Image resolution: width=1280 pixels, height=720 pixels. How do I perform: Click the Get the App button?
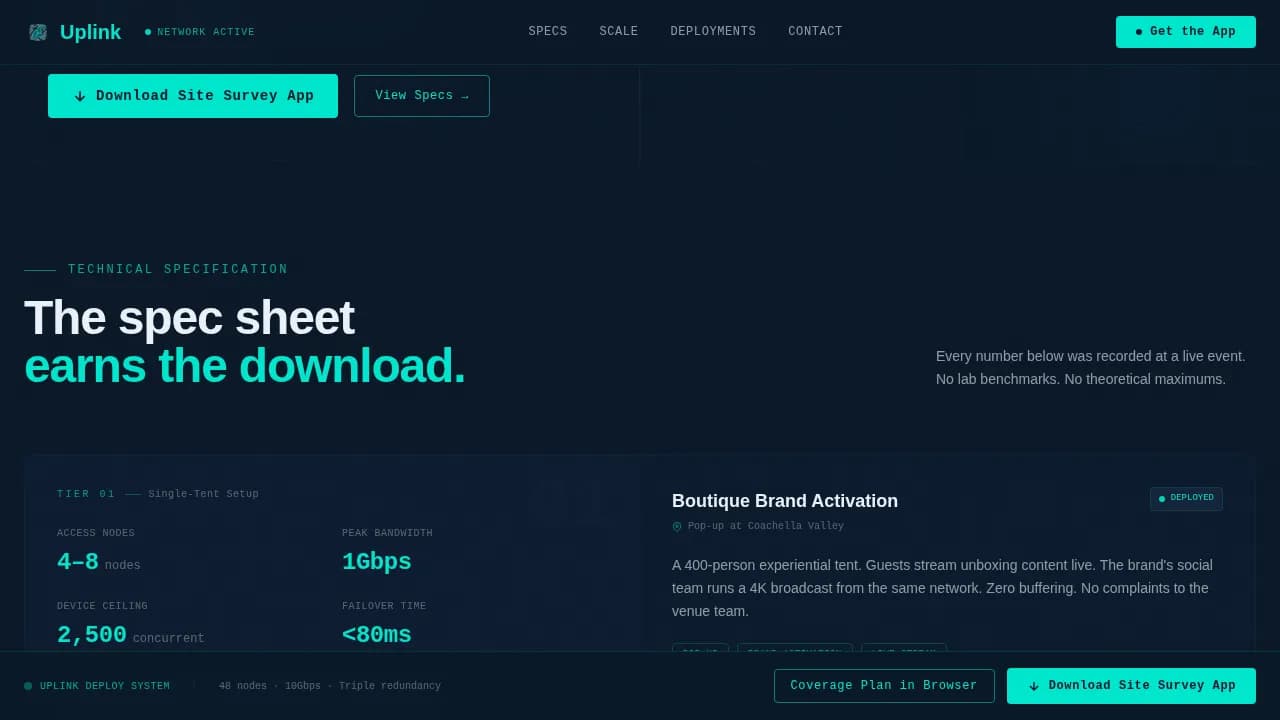pyautogui.click(x=1186, y=32)
